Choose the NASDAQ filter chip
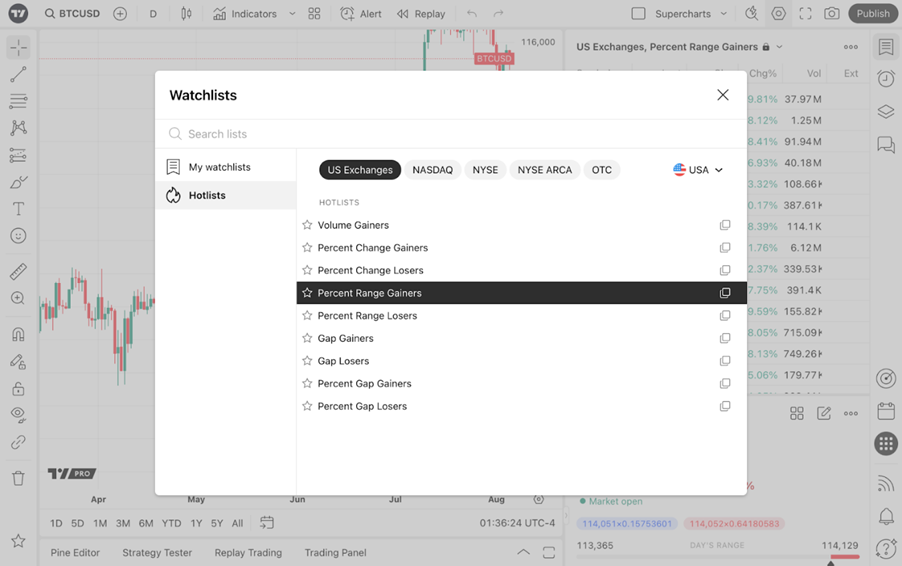The width and height of the screenshot is (902, 566). click(x=433, y=170)
